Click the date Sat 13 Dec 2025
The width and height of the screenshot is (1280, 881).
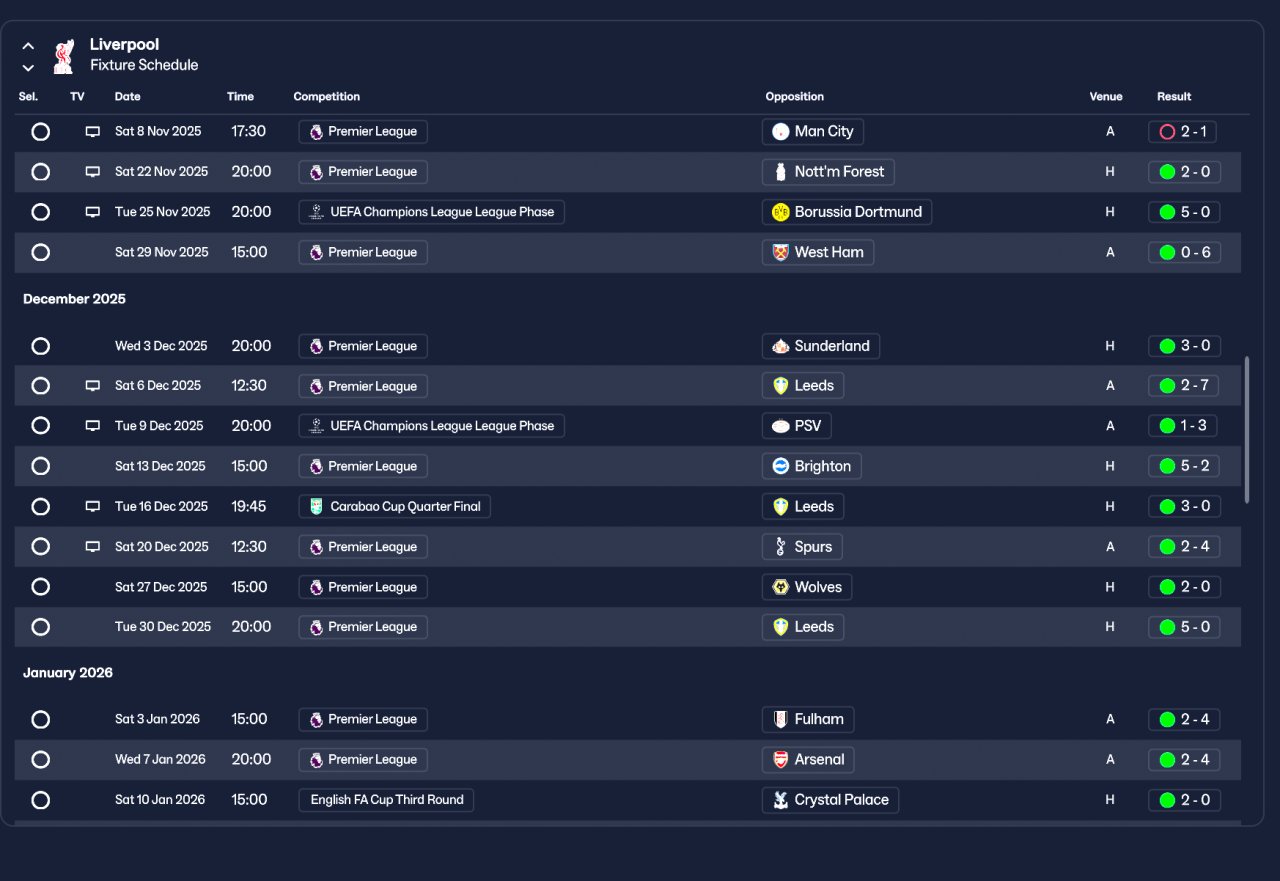coord(160,466)
